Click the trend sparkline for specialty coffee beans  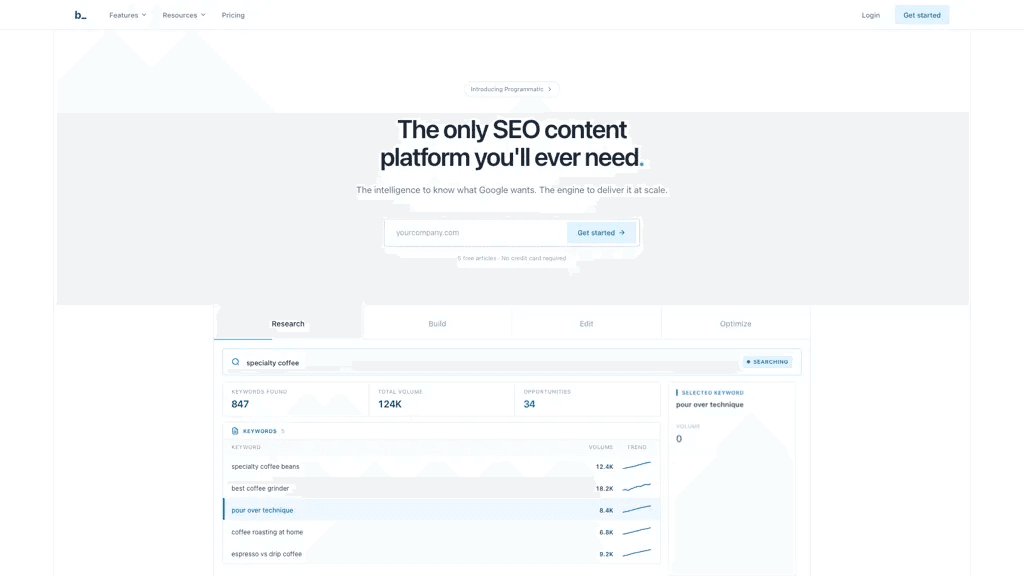click(x=637, y=466)
